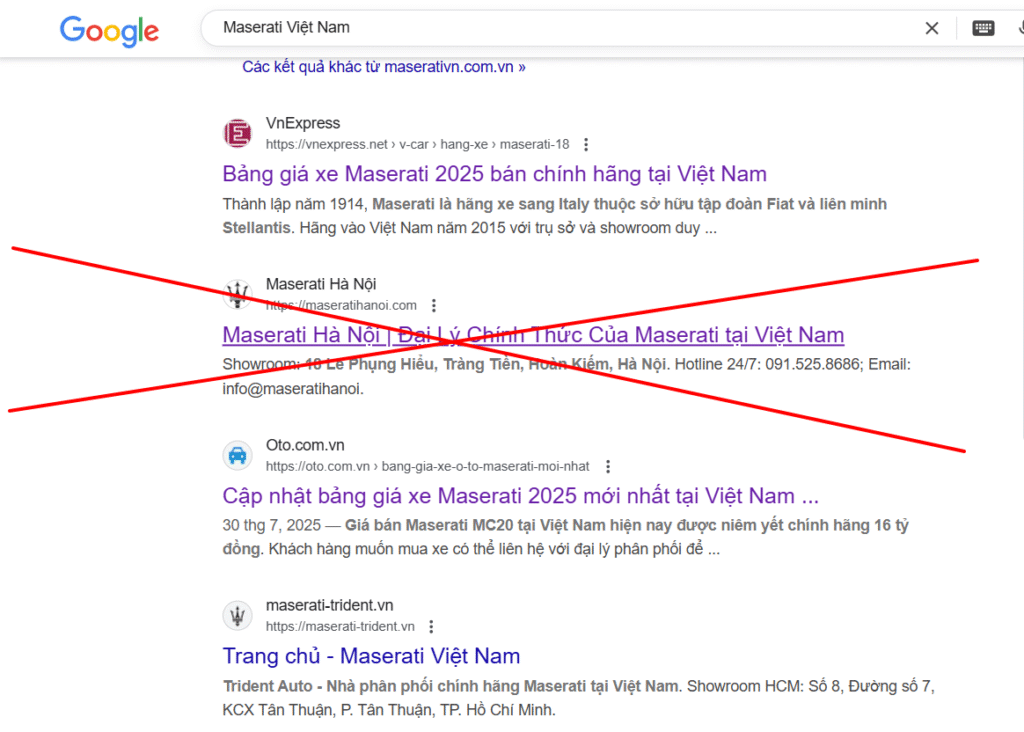
Task: Click the Google logo
Action: pyautogui.click(x=109, y=30)
